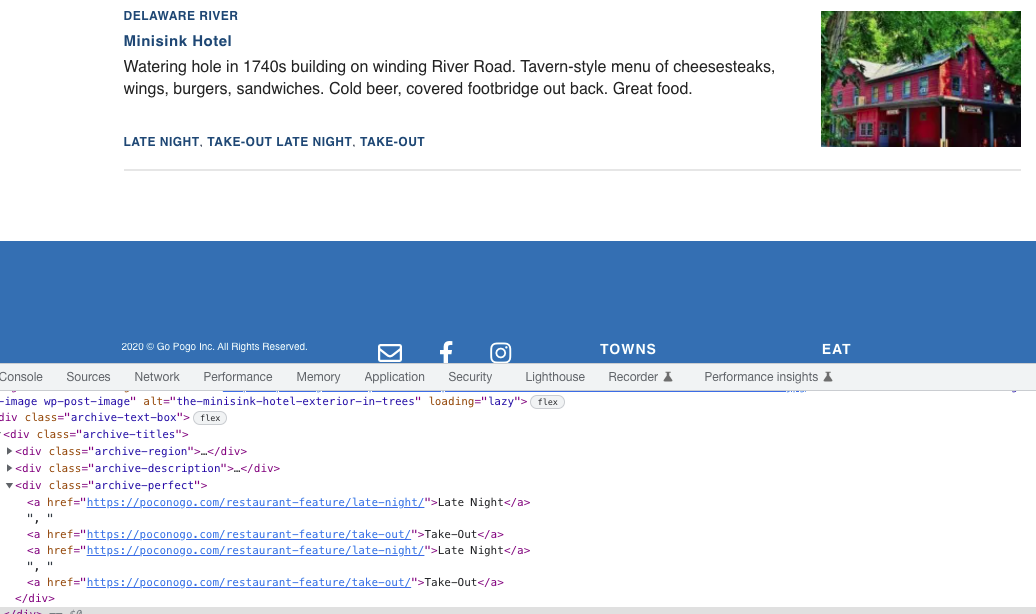Screen dimensions: 1036x614
Task: Click the last TAKE-OUT tag link
Action: pyautogui.click(x=392, y=142)
